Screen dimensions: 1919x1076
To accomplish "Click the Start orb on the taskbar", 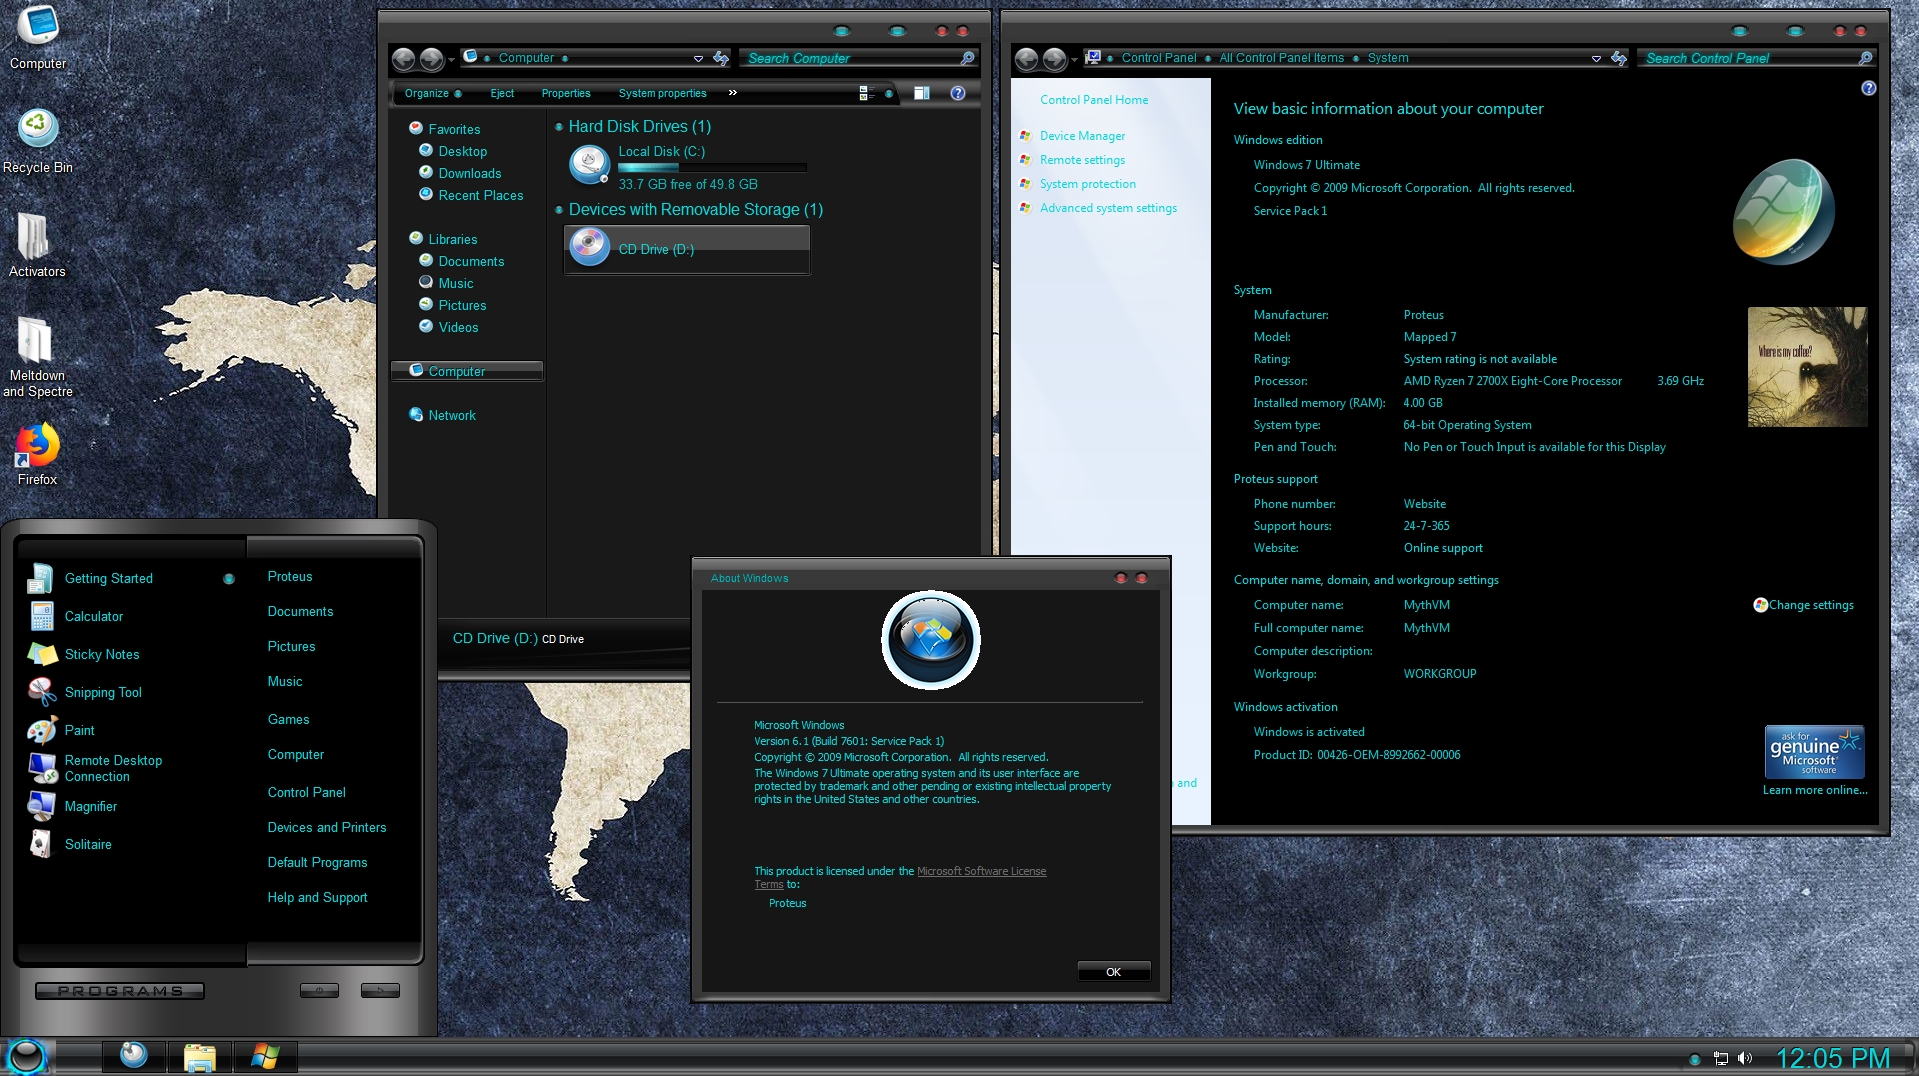I will [x=26, y=1056].
